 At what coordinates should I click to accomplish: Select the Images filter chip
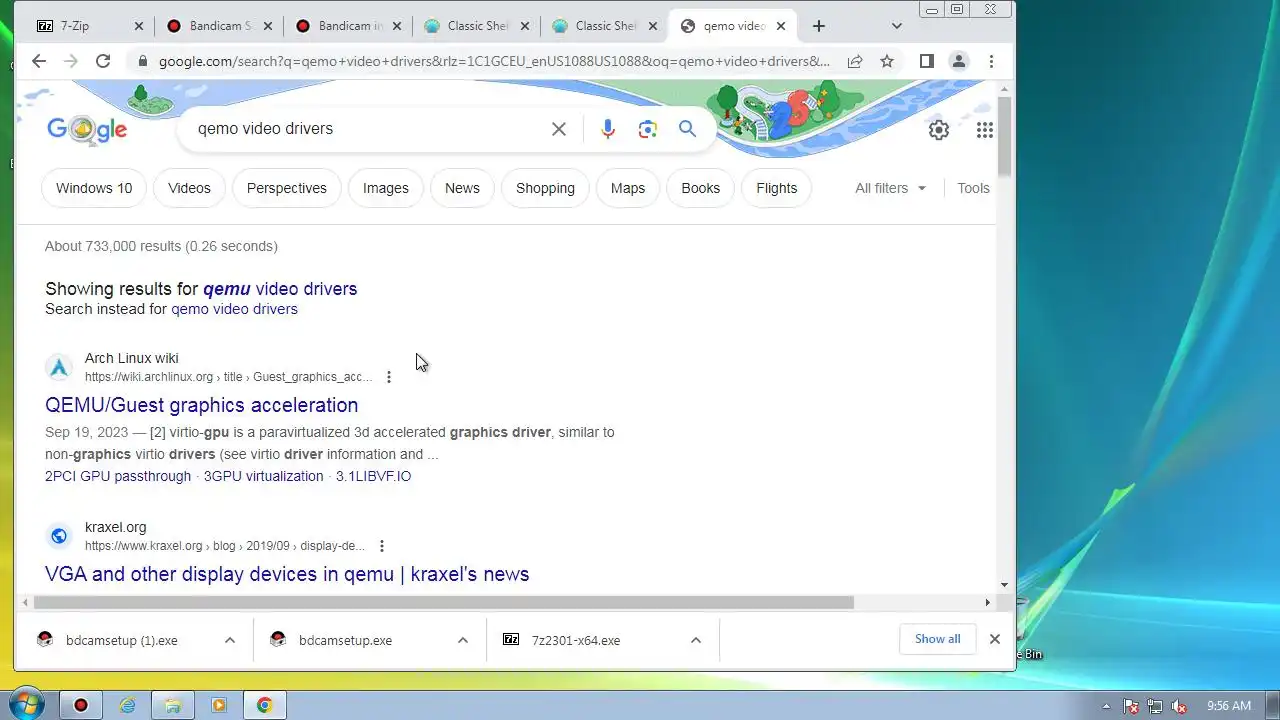(x=386, y=188)
